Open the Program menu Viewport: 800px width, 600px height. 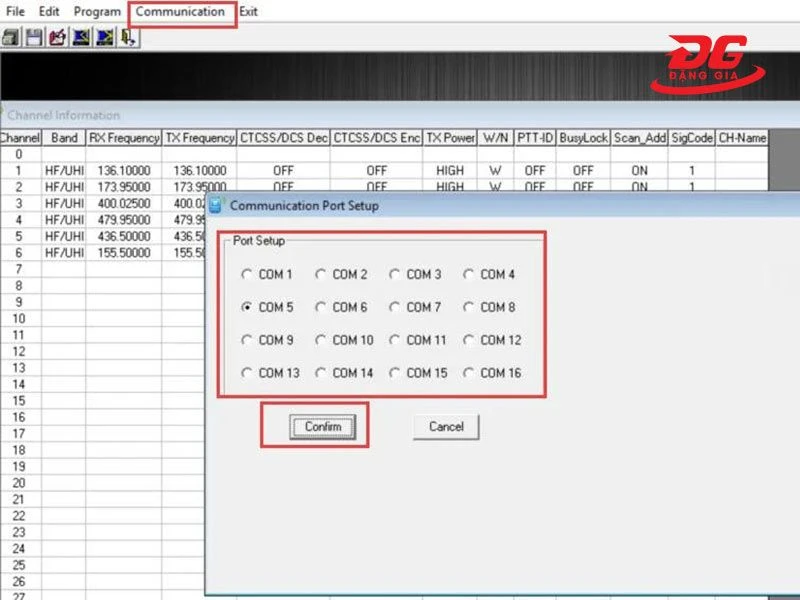point(97,12)
